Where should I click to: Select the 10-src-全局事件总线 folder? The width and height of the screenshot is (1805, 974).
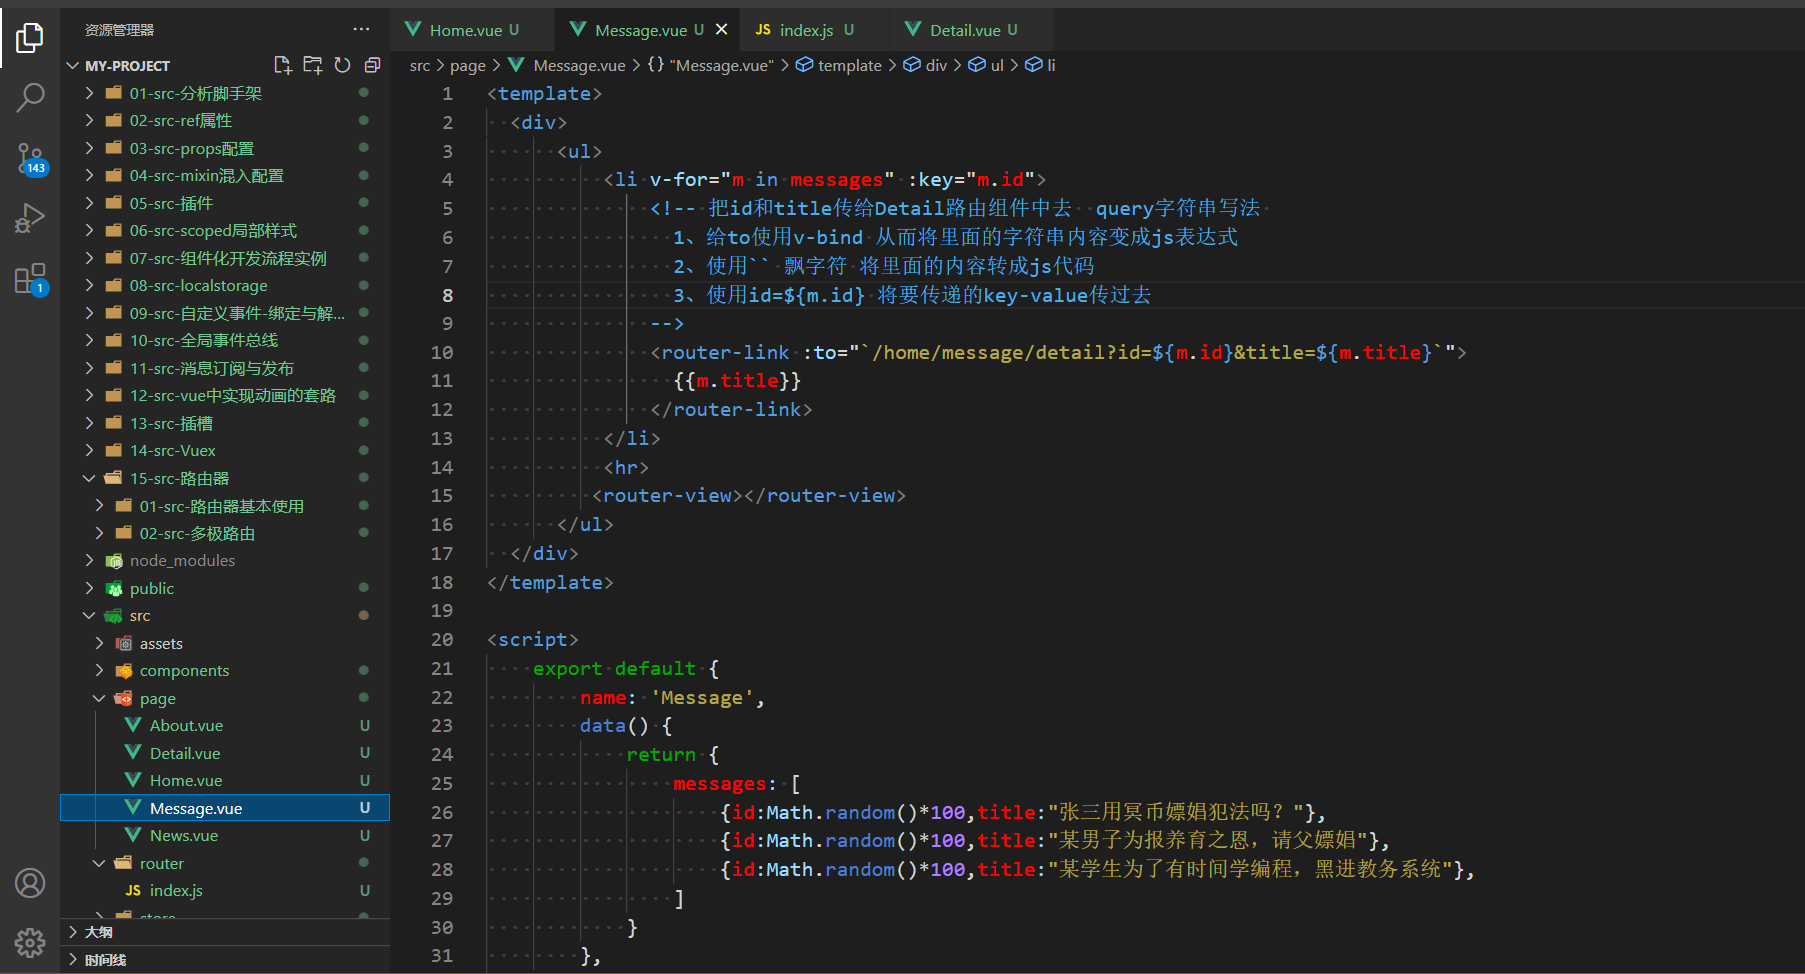point(225,340)
